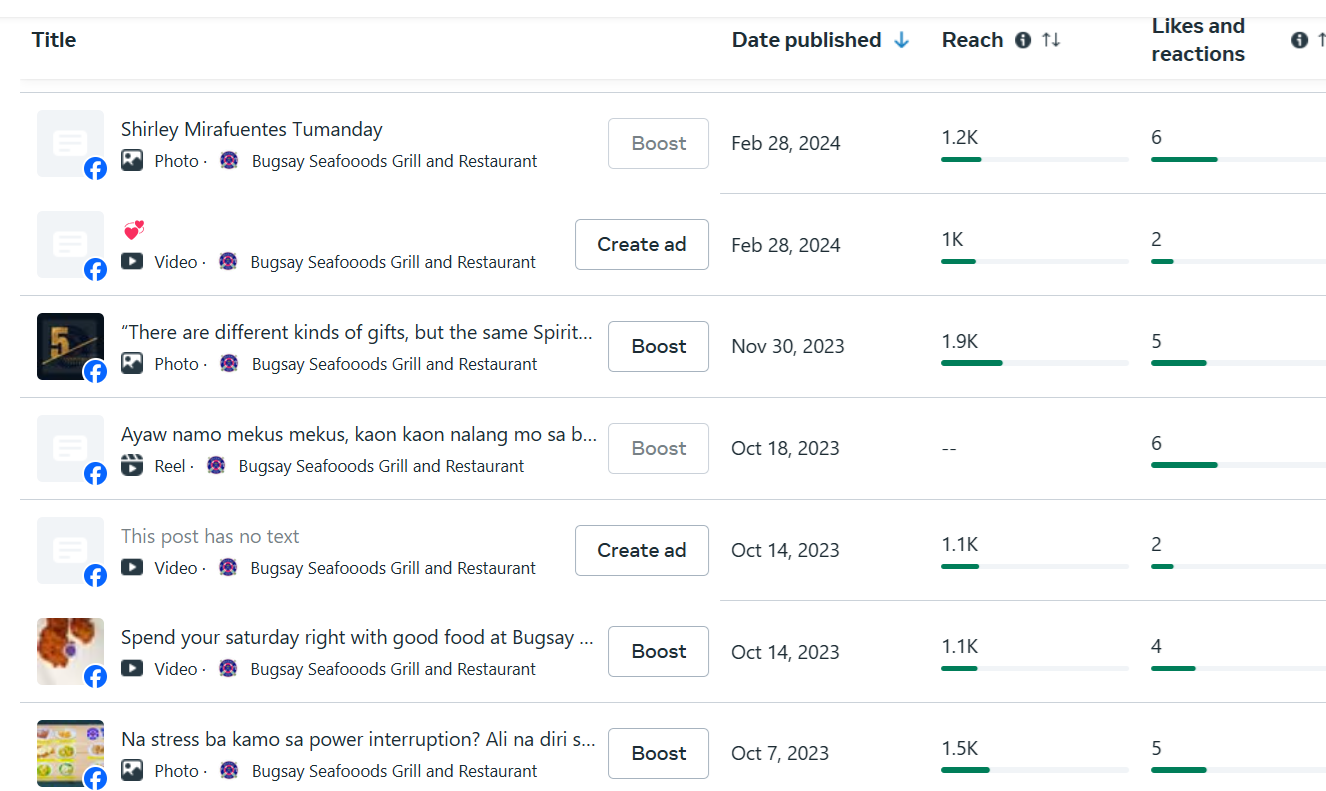Open Shirley Mirafuentes Tumanday post title
The width and height of the screenshot is (1326, 791).
251,129
